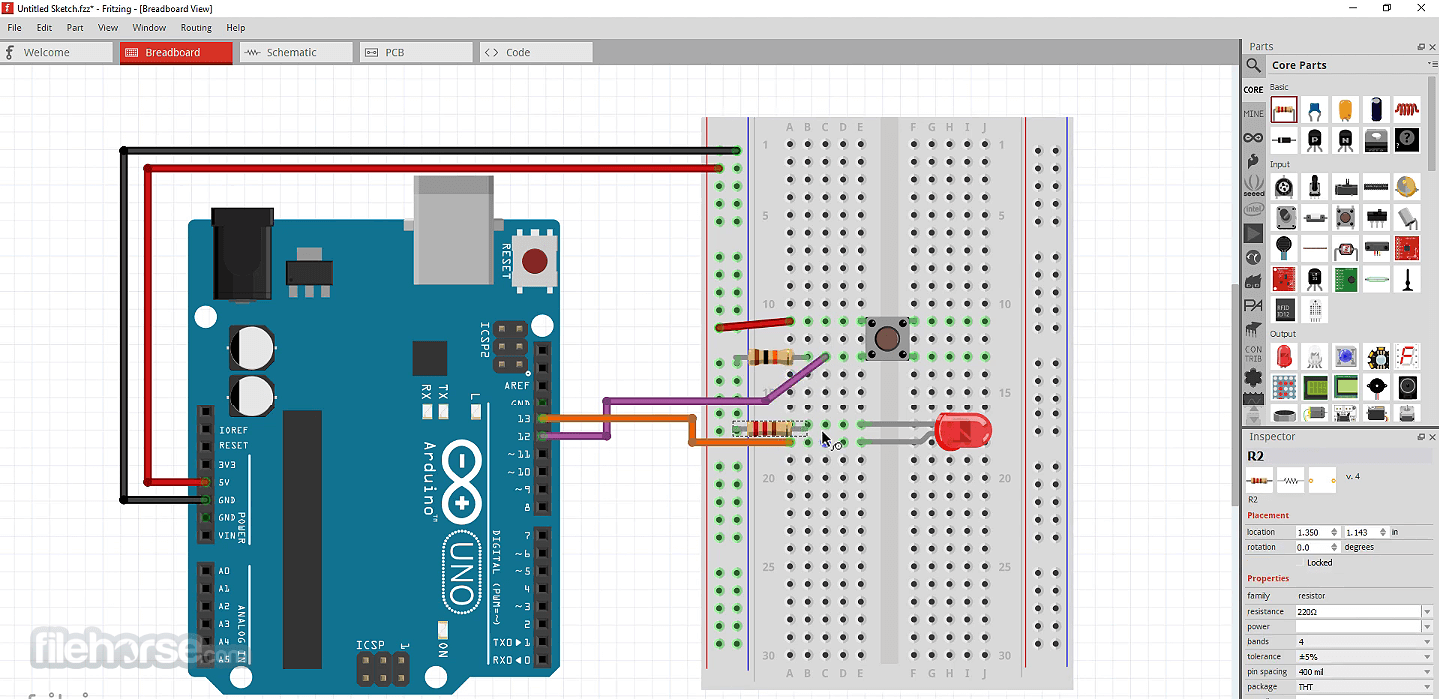
Task: Select the mystery part with question mark
Action: pyautogui.click(x=1407, y=140)
